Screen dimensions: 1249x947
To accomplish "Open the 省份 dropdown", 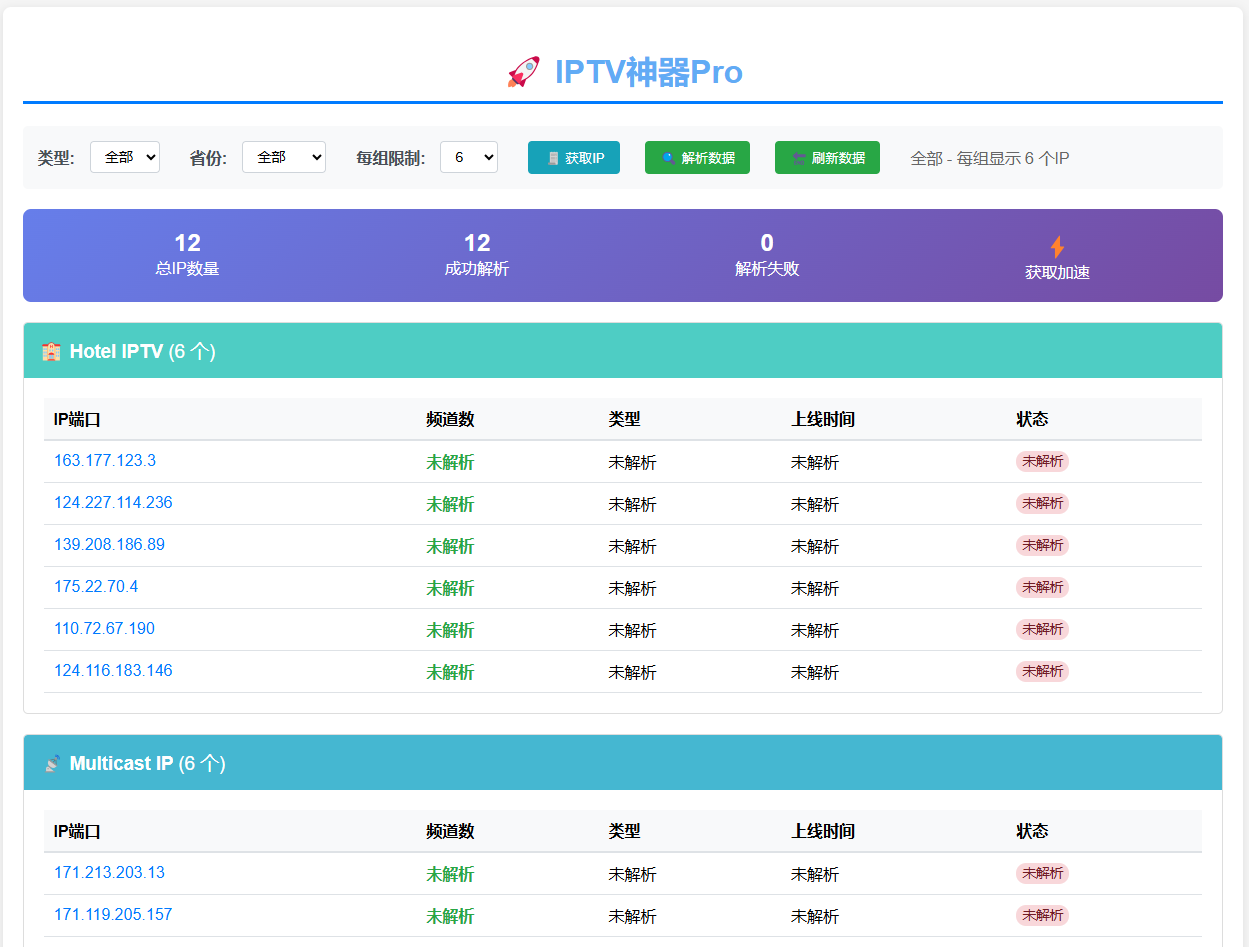I will pos(284,157).
